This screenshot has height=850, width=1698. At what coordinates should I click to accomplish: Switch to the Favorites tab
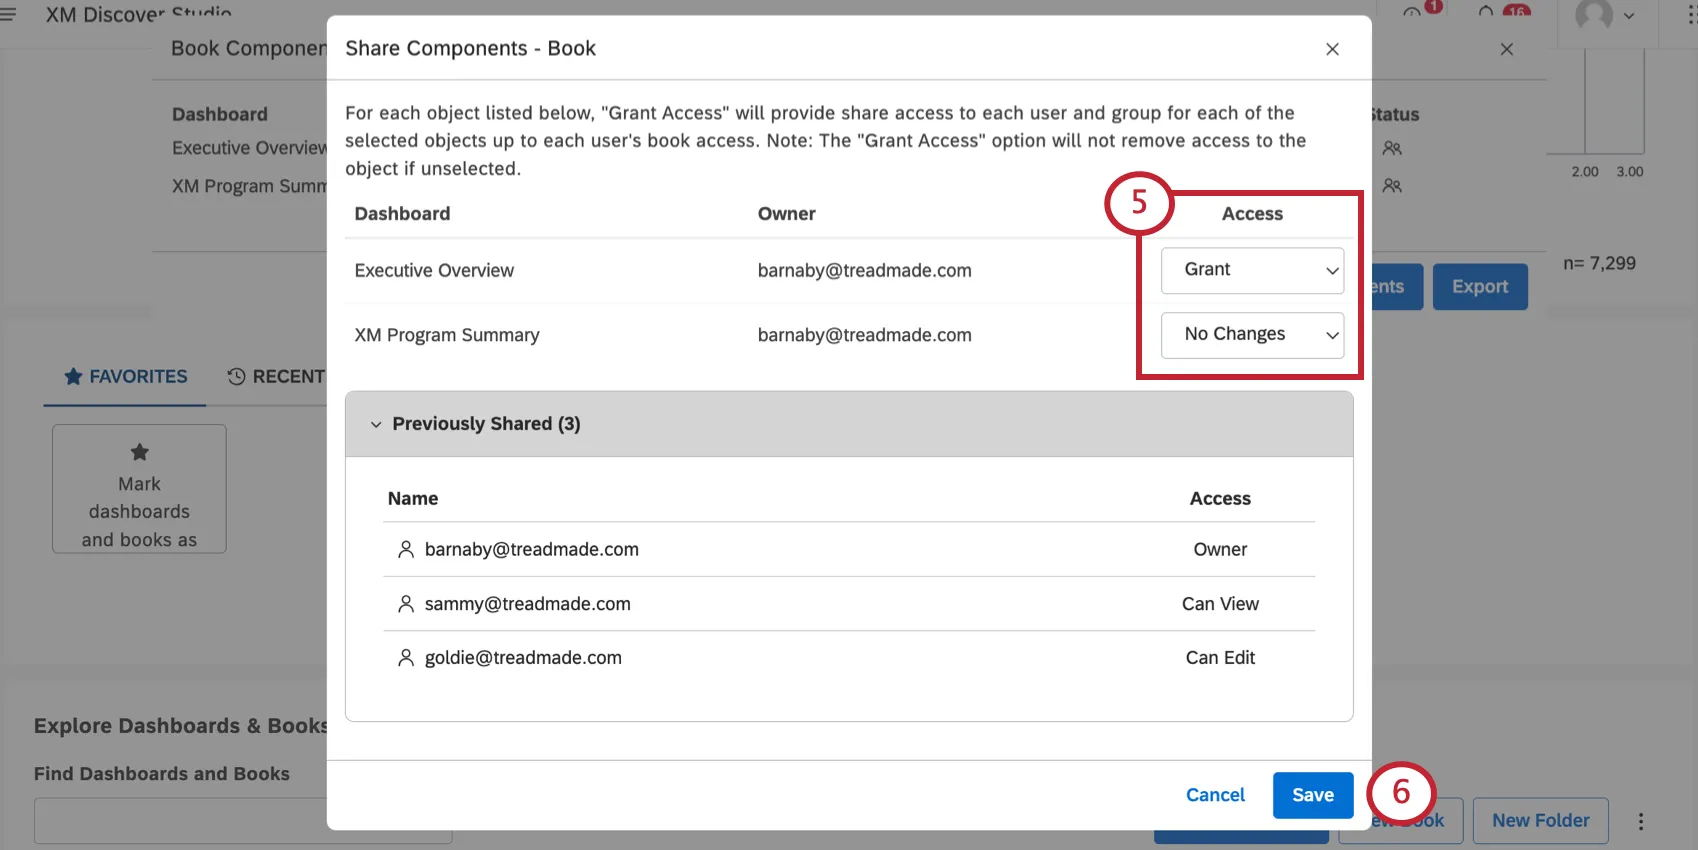126,377
